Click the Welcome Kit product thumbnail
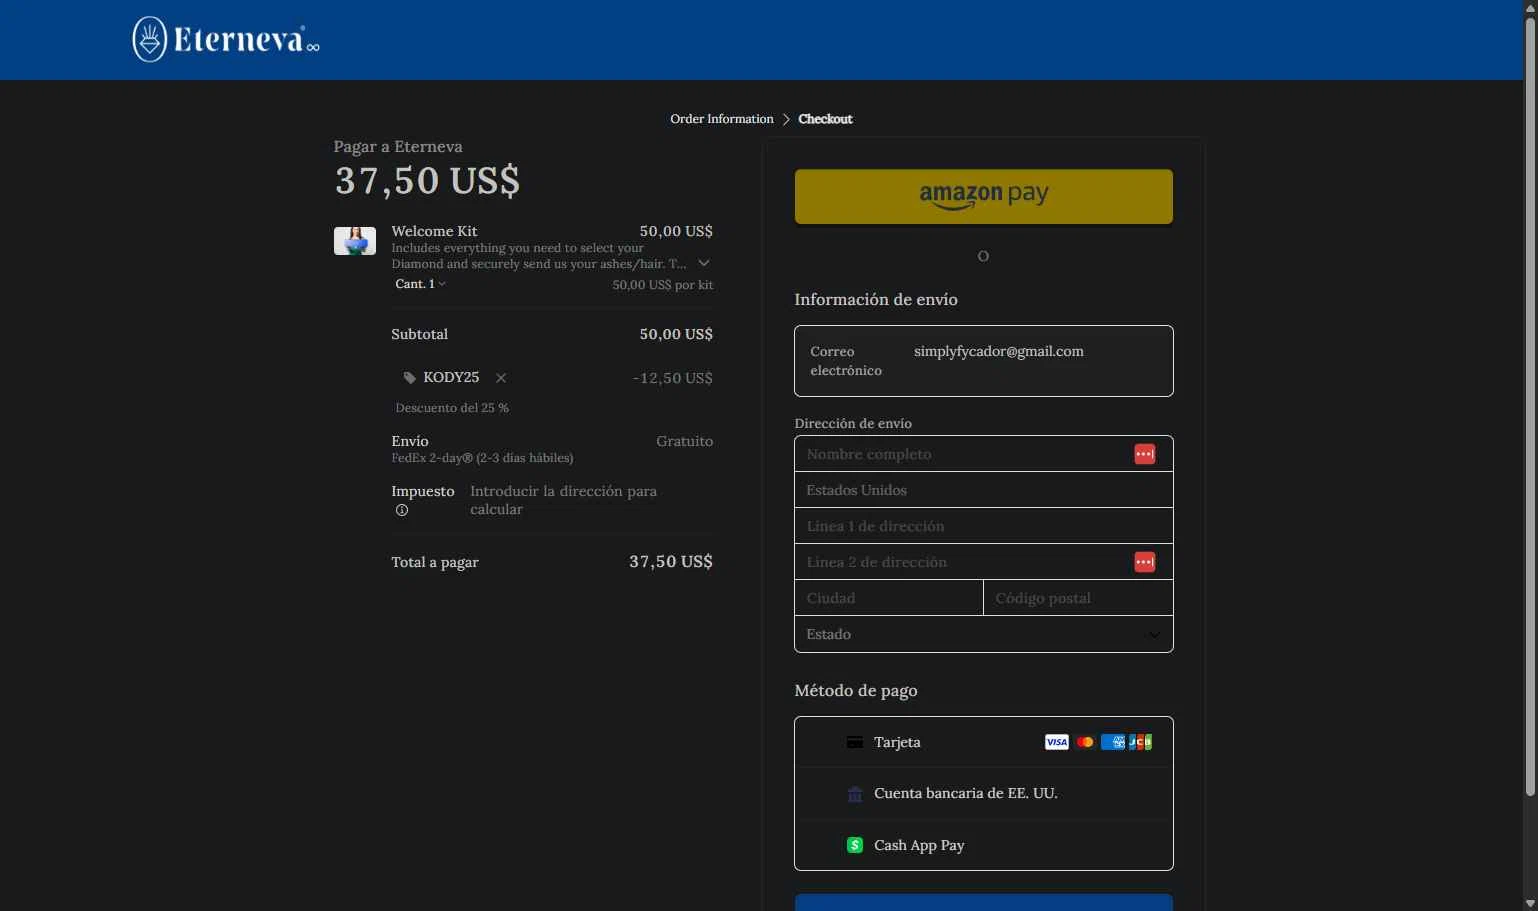The image size is (1538, 911). click(x=355, y=241)
